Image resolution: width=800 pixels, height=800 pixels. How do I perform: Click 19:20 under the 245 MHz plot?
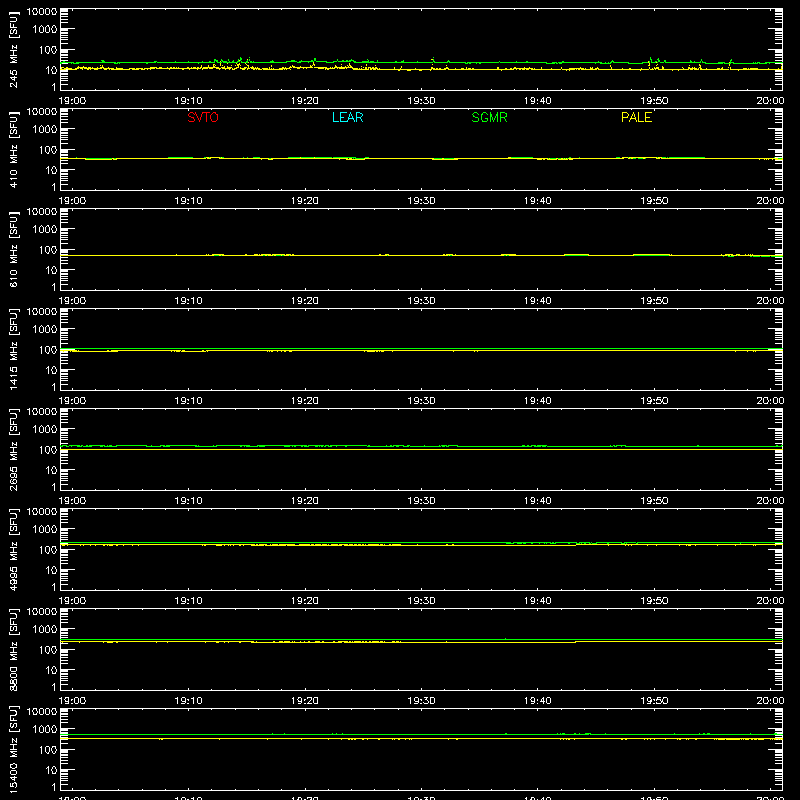(x=305, y=101)
